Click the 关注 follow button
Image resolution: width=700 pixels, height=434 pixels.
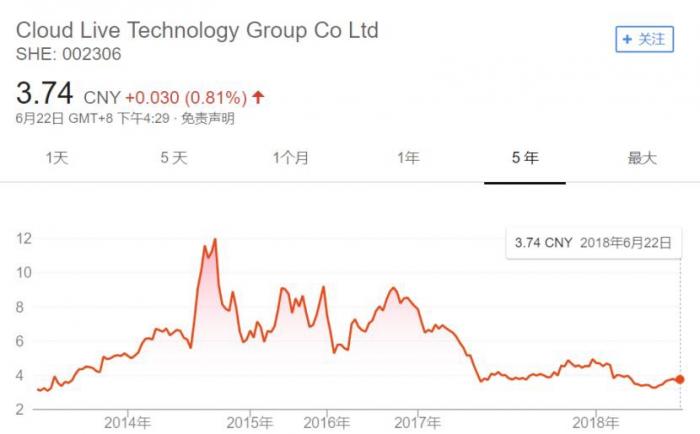tap(643, 39)
